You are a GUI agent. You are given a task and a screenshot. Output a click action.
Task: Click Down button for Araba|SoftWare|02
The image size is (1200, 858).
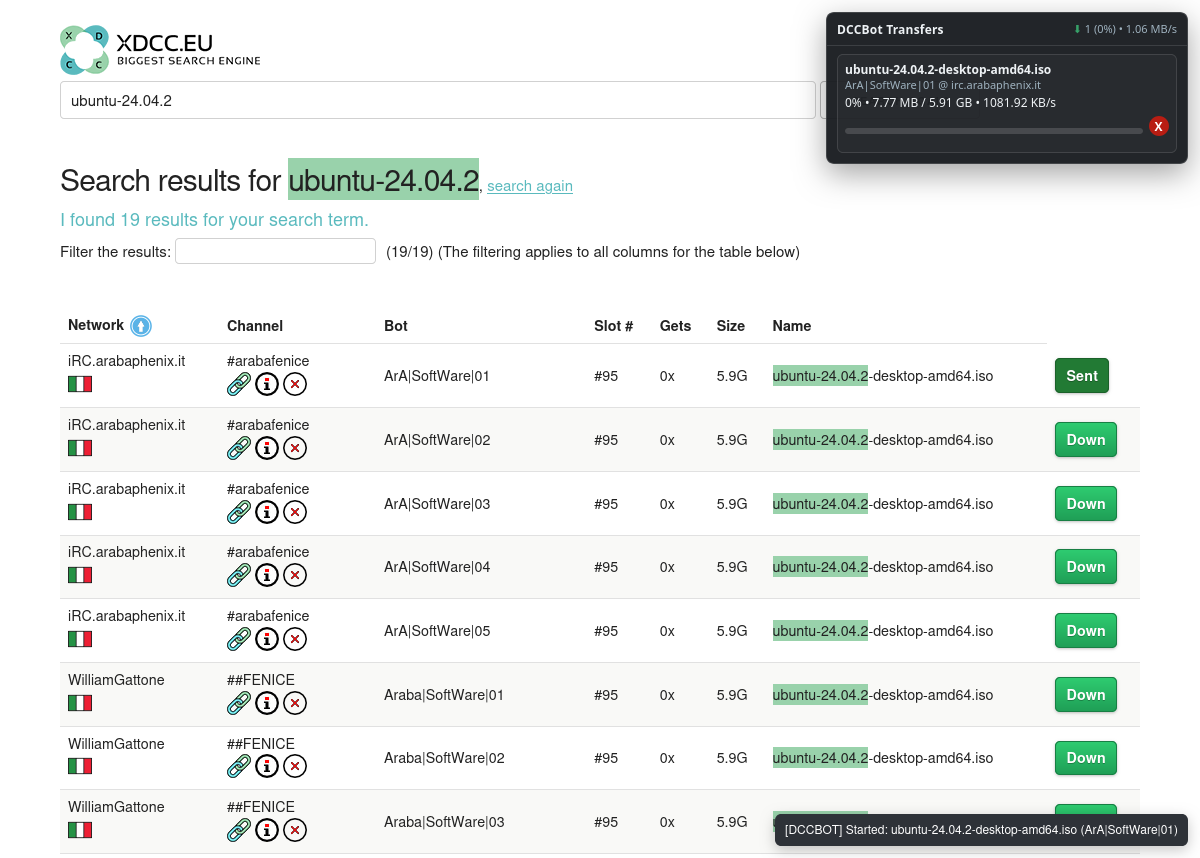click(1086, 758)
